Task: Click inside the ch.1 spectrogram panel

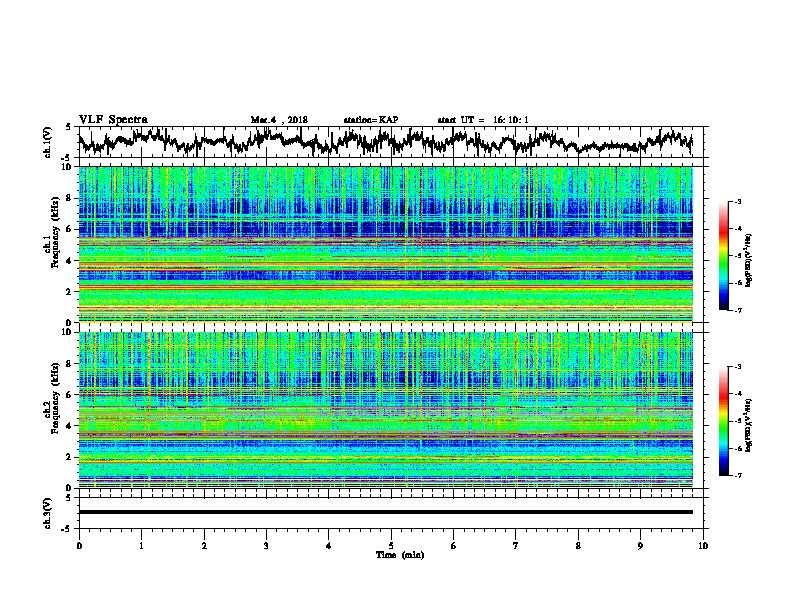Action: click(385, 244)
